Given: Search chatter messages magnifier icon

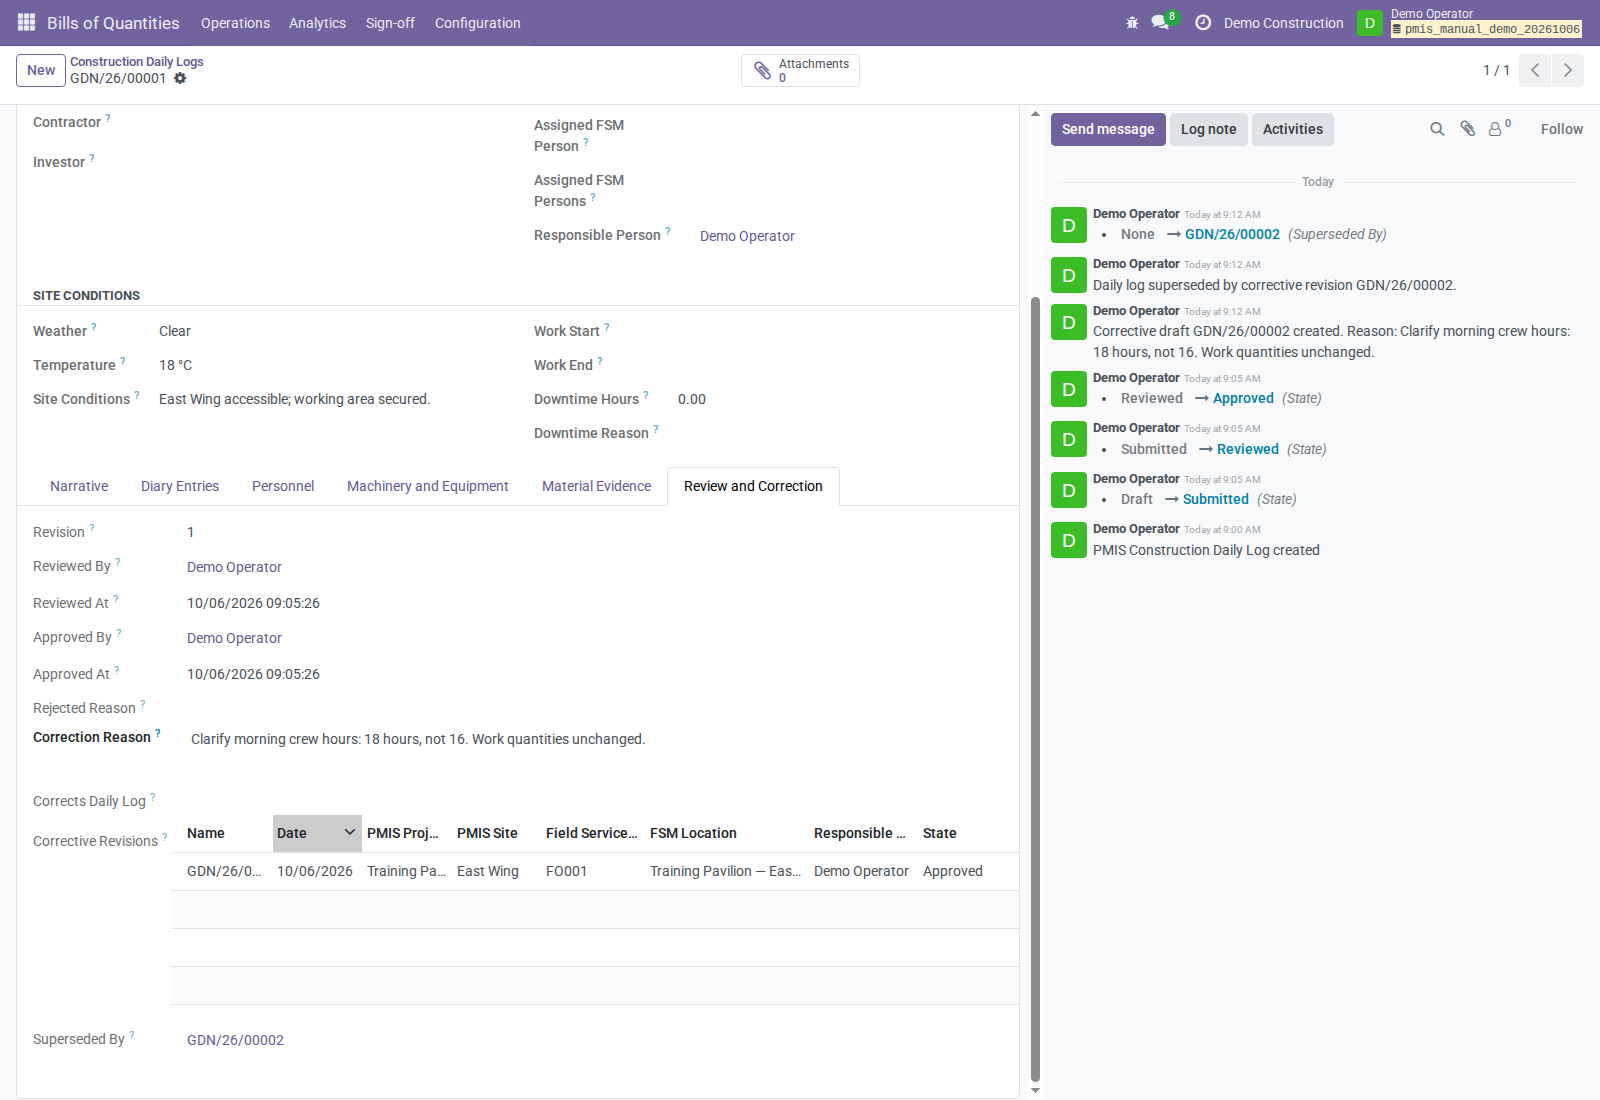Looking at the screenshot, I should [1437, 129].
